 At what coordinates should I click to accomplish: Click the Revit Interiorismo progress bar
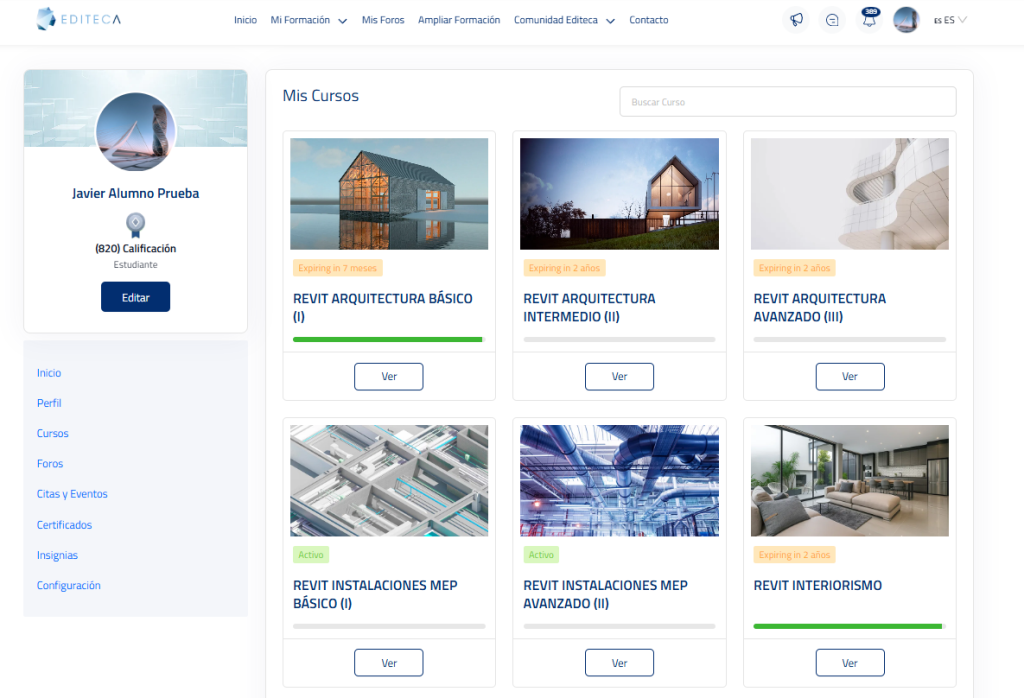click(x=849, y=626)
